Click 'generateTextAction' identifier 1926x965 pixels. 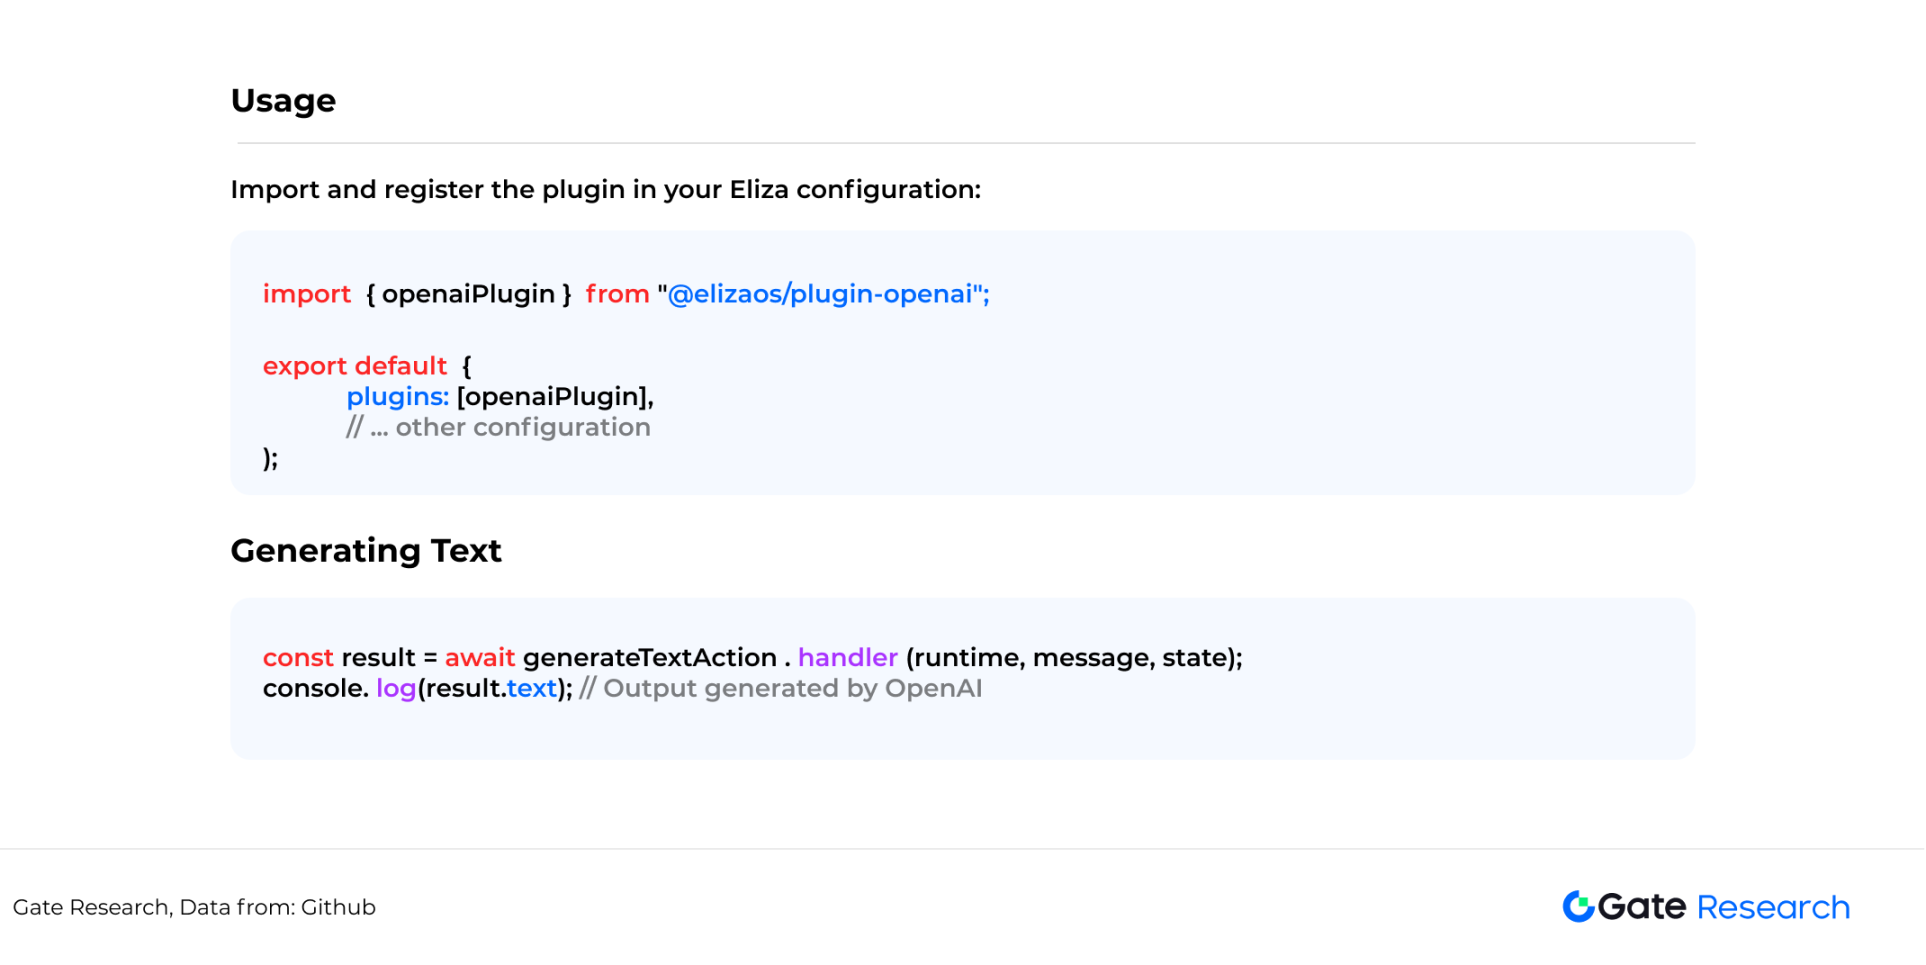650,658
